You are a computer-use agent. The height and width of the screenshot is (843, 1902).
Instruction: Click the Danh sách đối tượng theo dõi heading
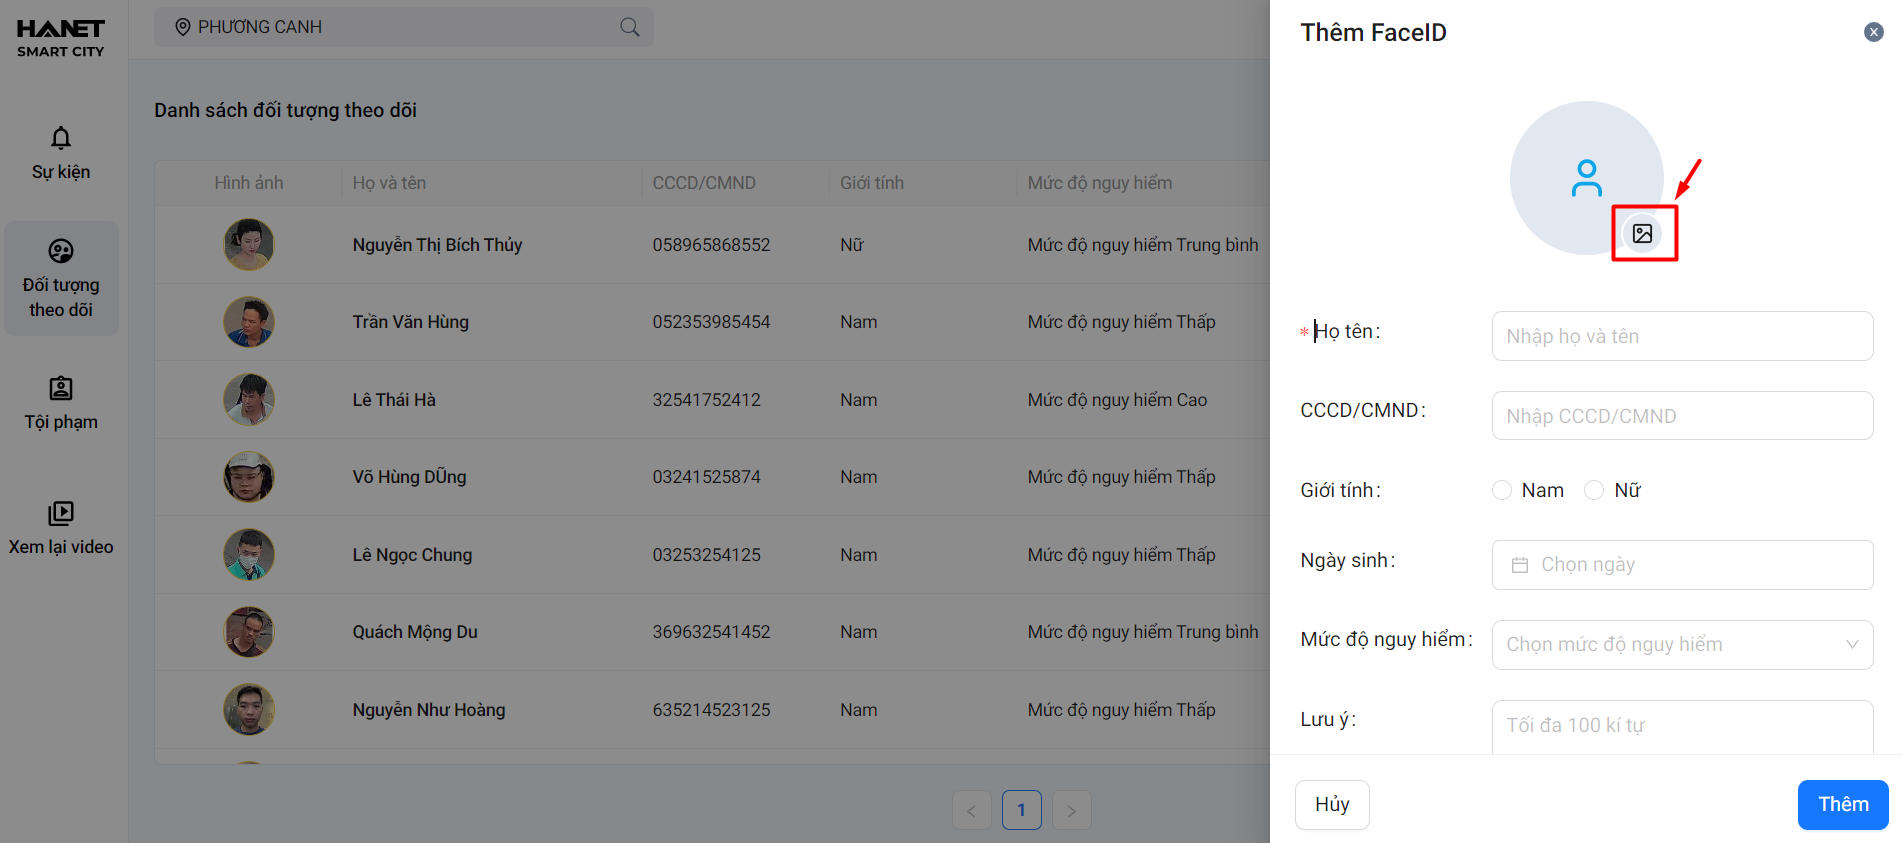click(285, 110)
